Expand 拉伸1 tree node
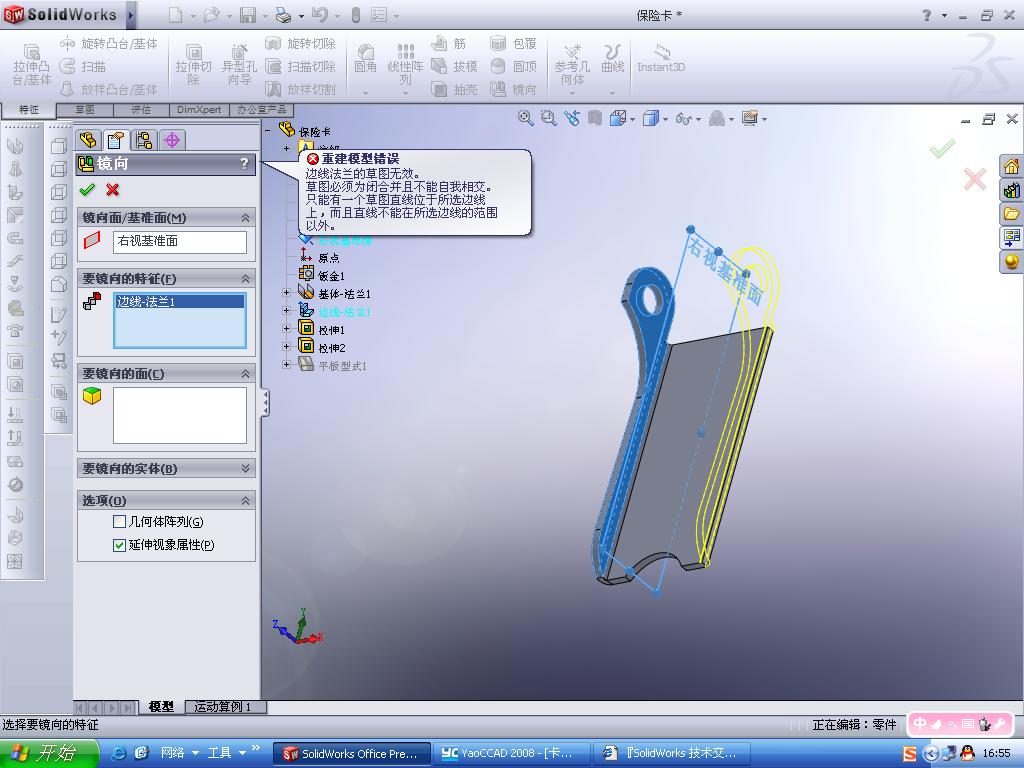1024x768 pixels. tap(287, 328)
